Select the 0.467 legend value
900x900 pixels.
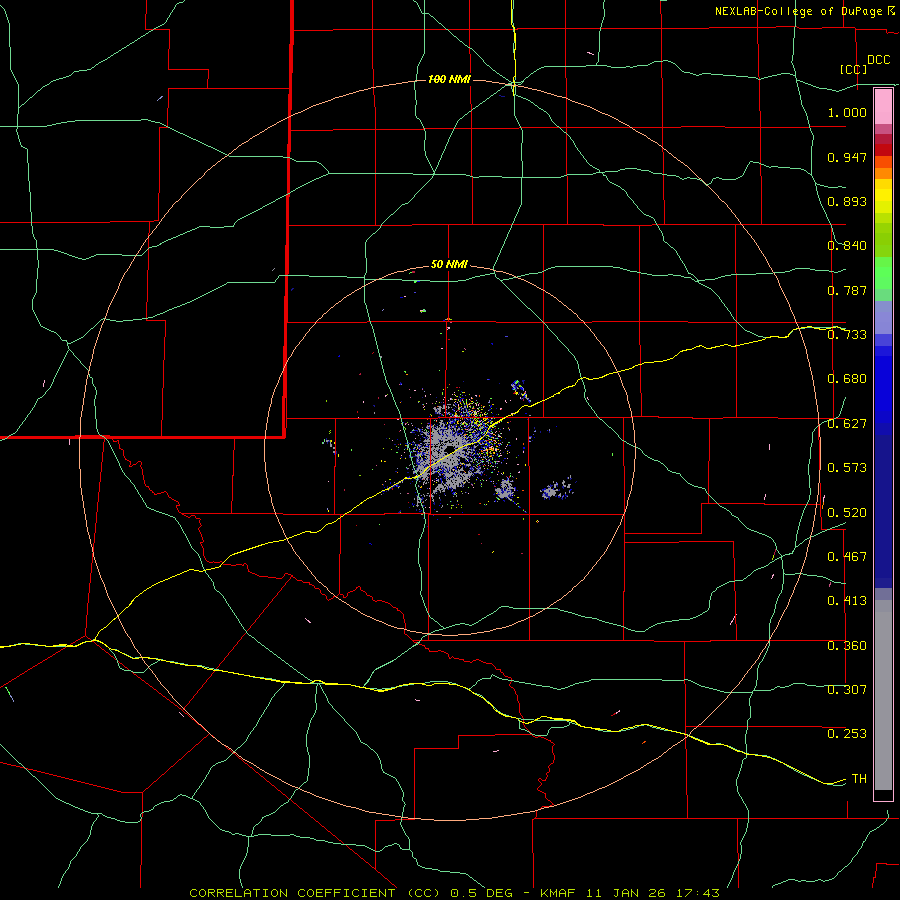(x=847, y=557)
